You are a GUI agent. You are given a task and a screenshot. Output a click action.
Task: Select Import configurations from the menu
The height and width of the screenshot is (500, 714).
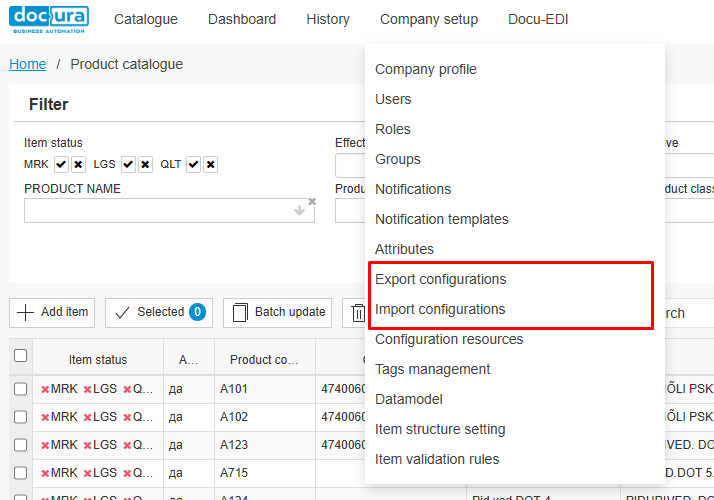click(440, 309)
